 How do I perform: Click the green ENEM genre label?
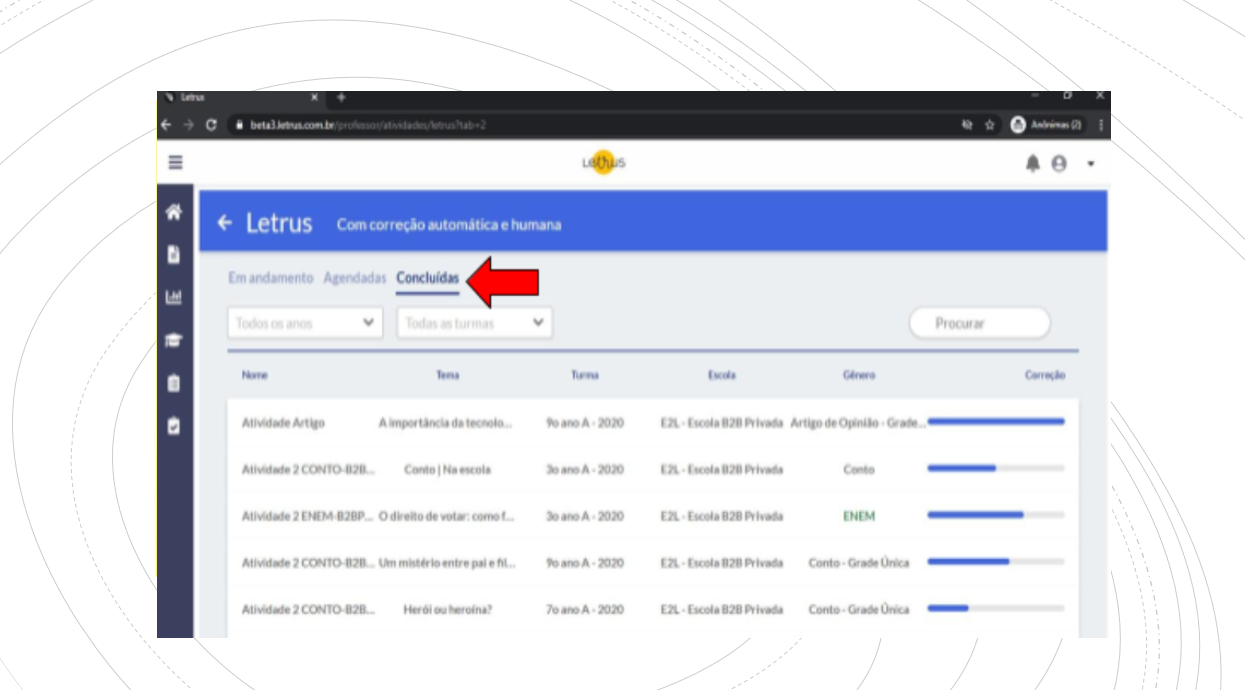pyautogui.click(x=859, y=516)
